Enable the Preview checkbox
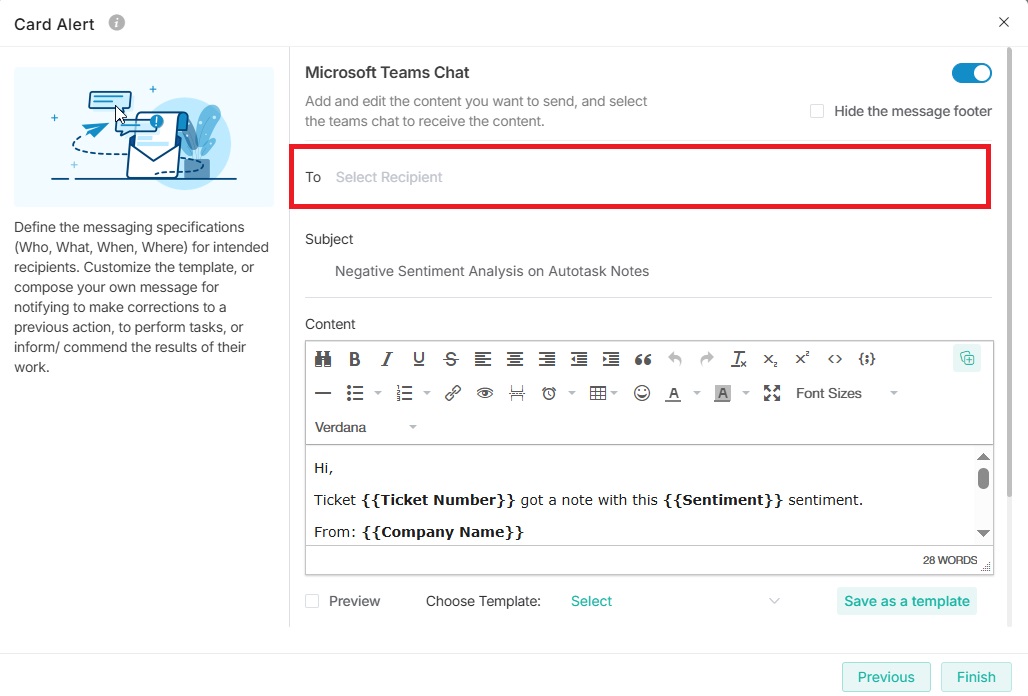The height and width of the screenshot is (696, 1028). click(x=313, y=601)
